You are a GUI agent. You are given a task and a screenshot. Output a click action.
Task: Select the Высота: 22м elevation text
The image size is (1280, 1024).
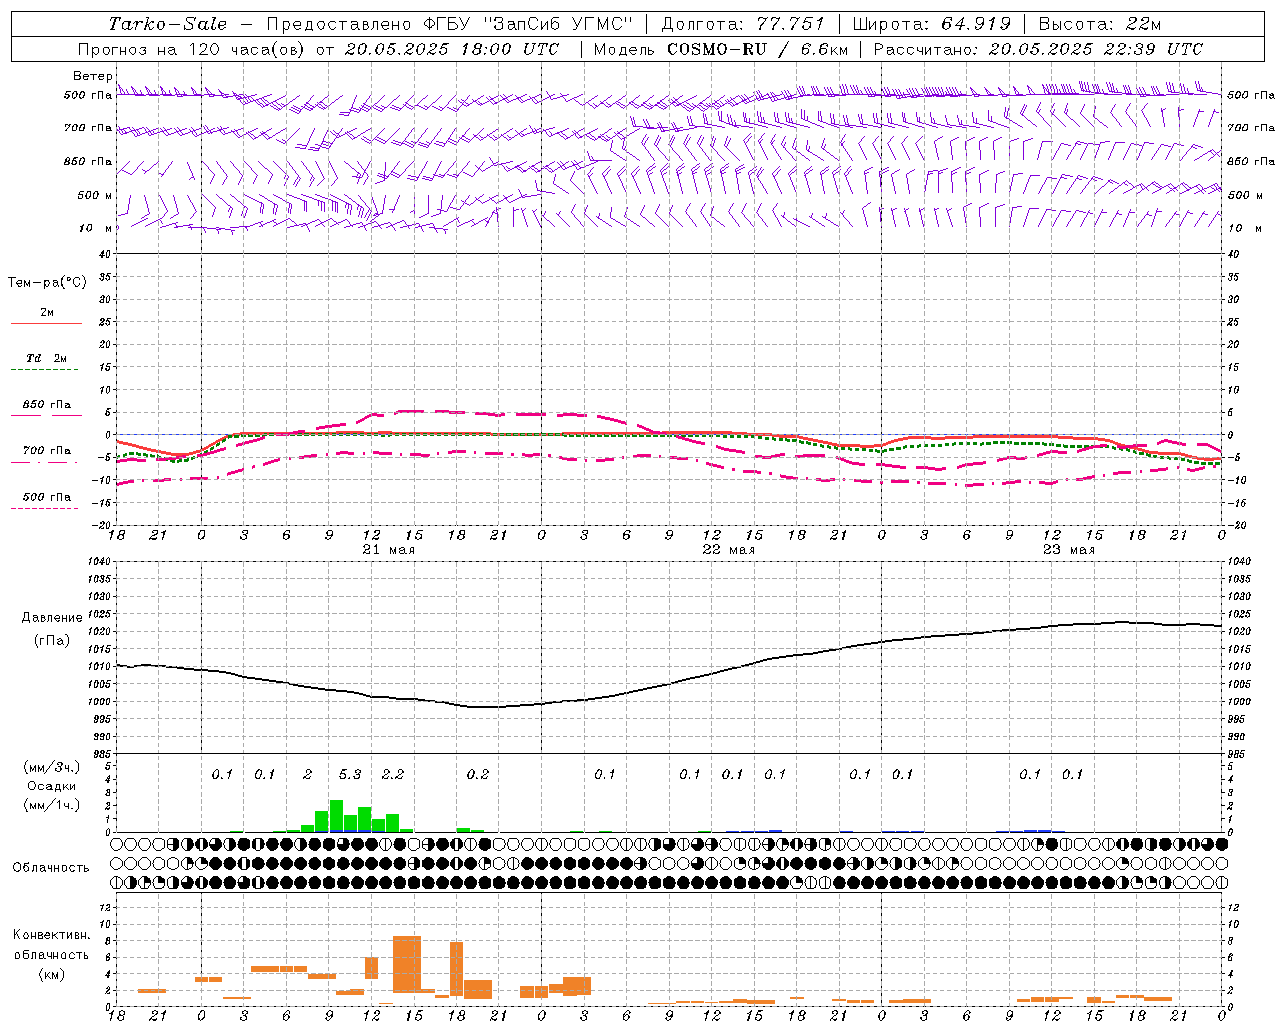1101,24
